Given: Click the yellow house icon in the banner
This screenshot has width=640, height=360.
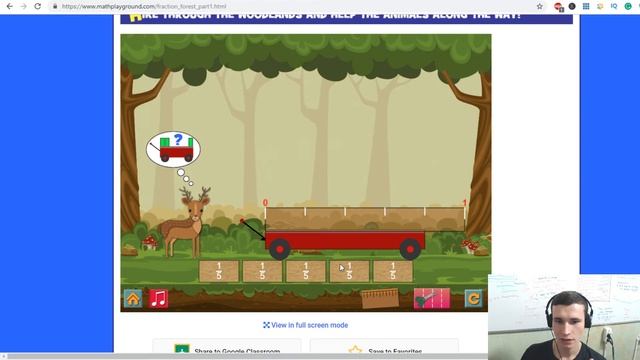Looking at the screenshot, I should pos(136,17).
